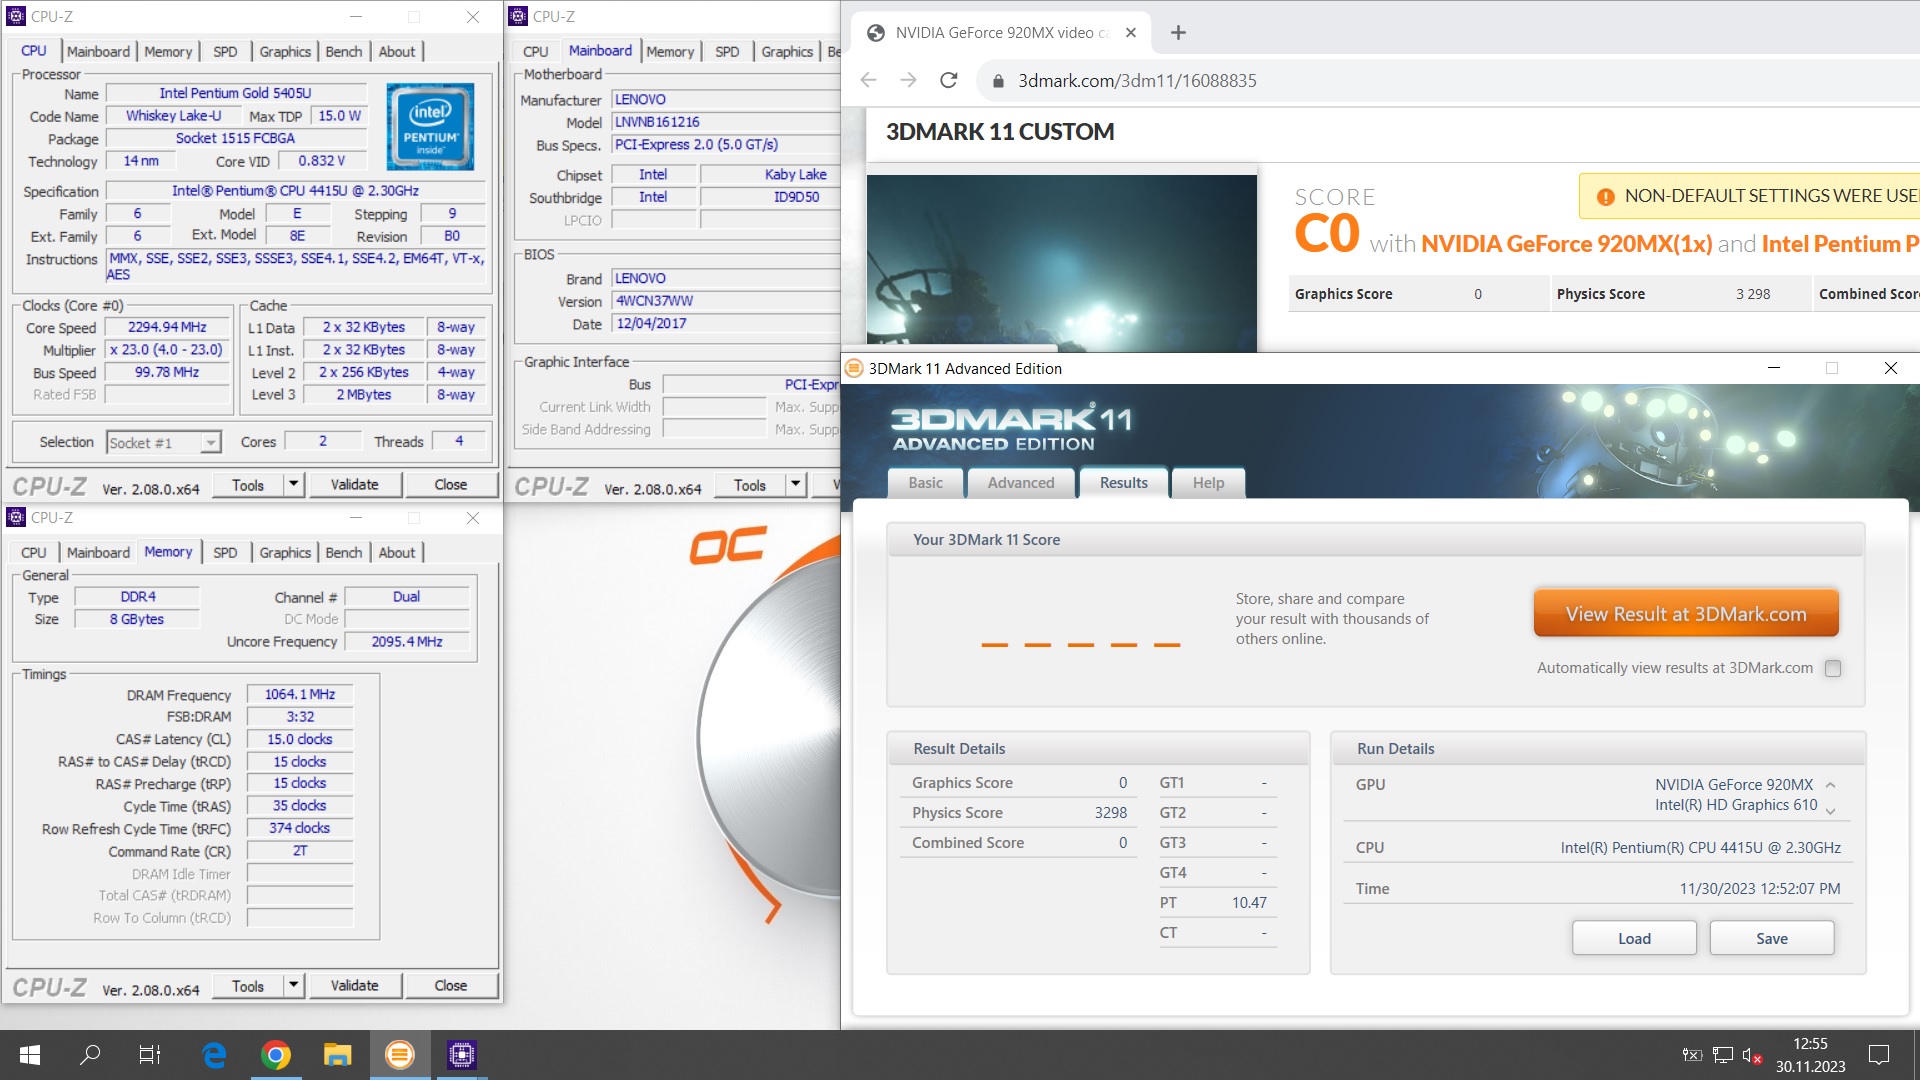Screen dimensions: 1920x1080
Task: Switch to 3DMark Basic tab
Action: click(925, 483)
